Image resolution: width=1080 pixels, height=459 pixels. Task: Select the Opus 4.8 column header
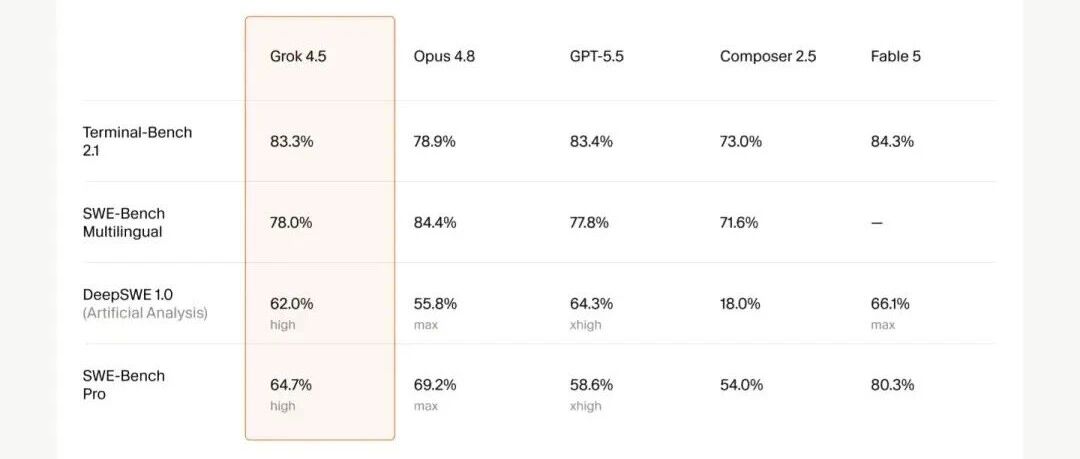444,57
